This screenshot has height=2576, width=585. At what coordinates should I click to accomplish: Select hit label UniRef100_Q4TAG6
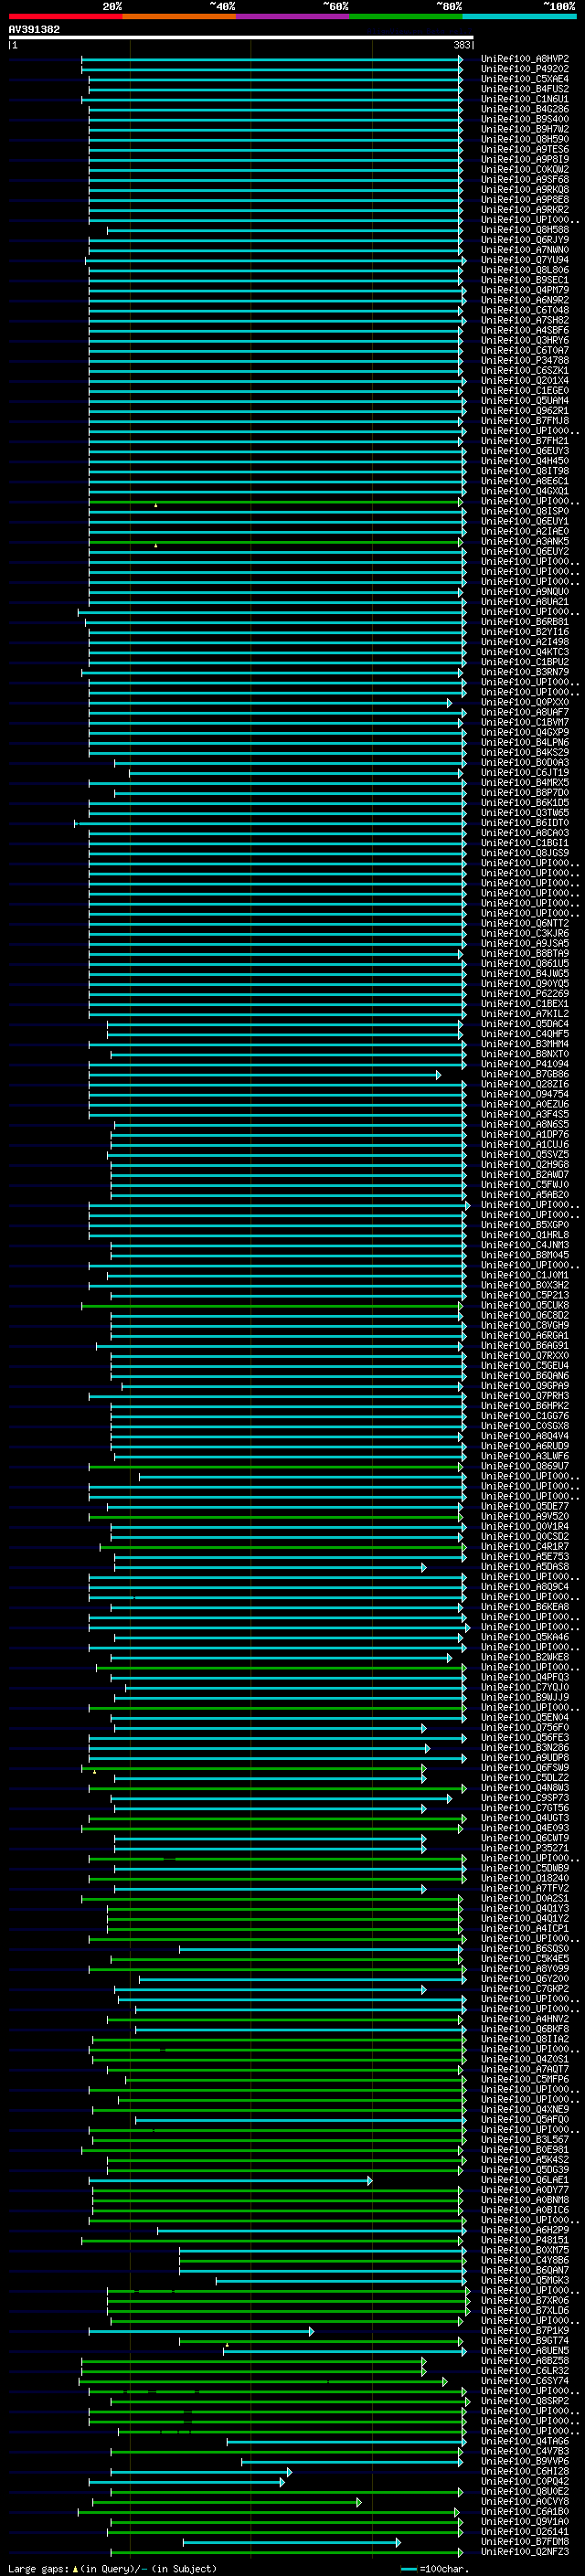click(x=525, y=2440)
